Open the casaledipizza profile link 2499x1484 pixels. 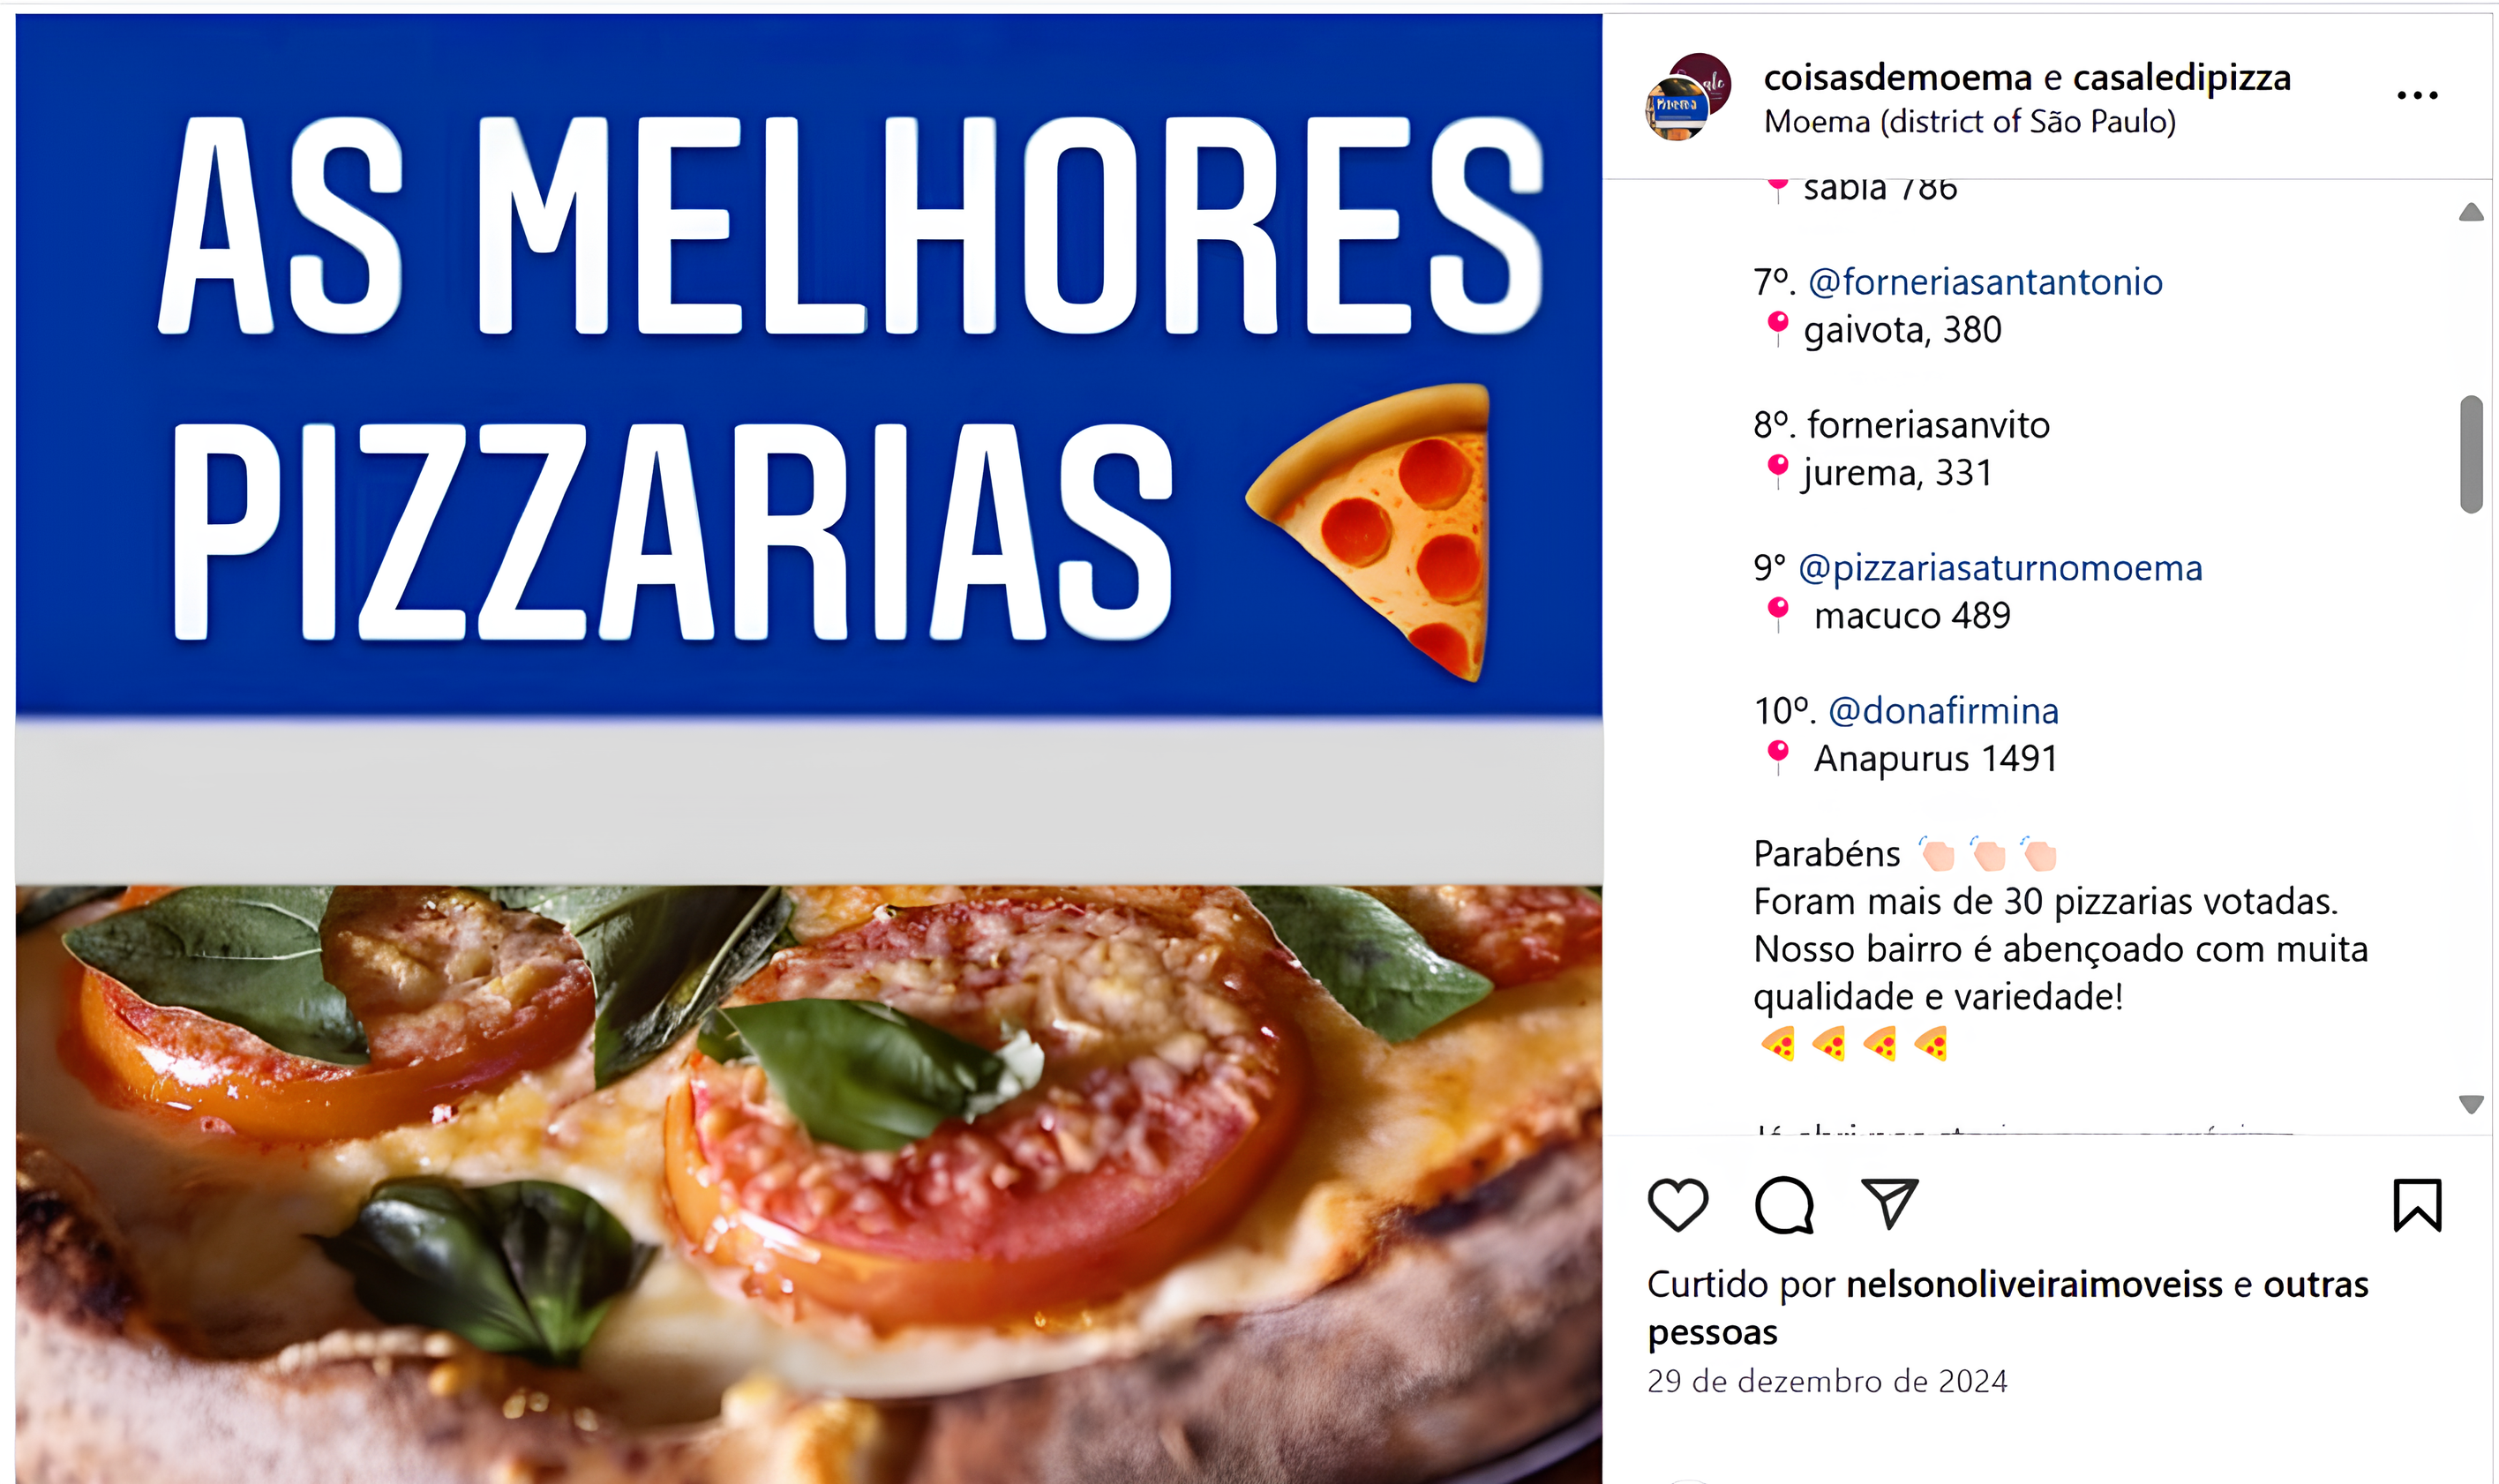pyautogui.click(x=2181, y=77)
